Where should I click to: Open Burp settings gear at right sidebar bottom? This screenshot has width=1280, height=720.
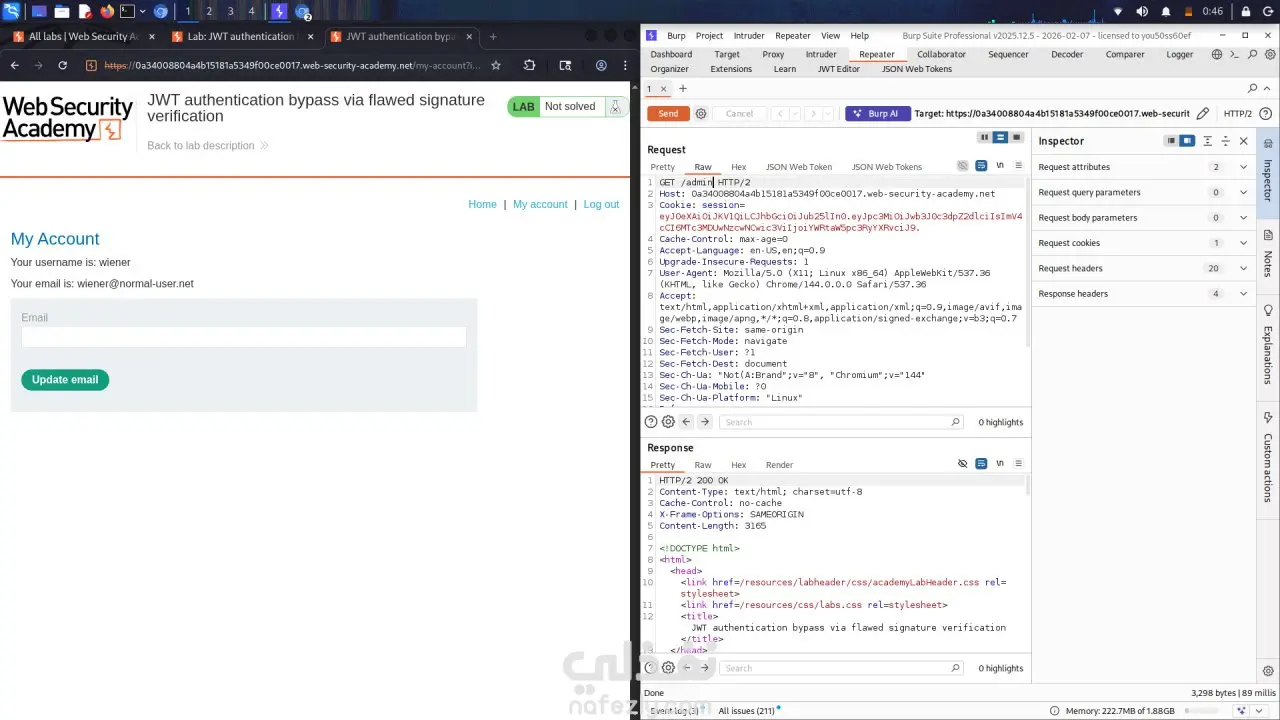pyautogui.click(x=1268, y=671)
